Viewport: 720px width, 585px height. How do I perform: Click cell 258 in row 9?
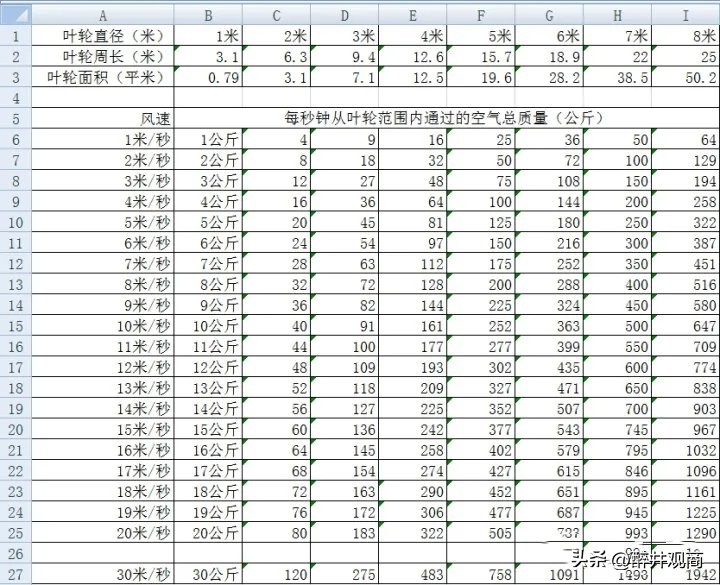tap(686, 202)
